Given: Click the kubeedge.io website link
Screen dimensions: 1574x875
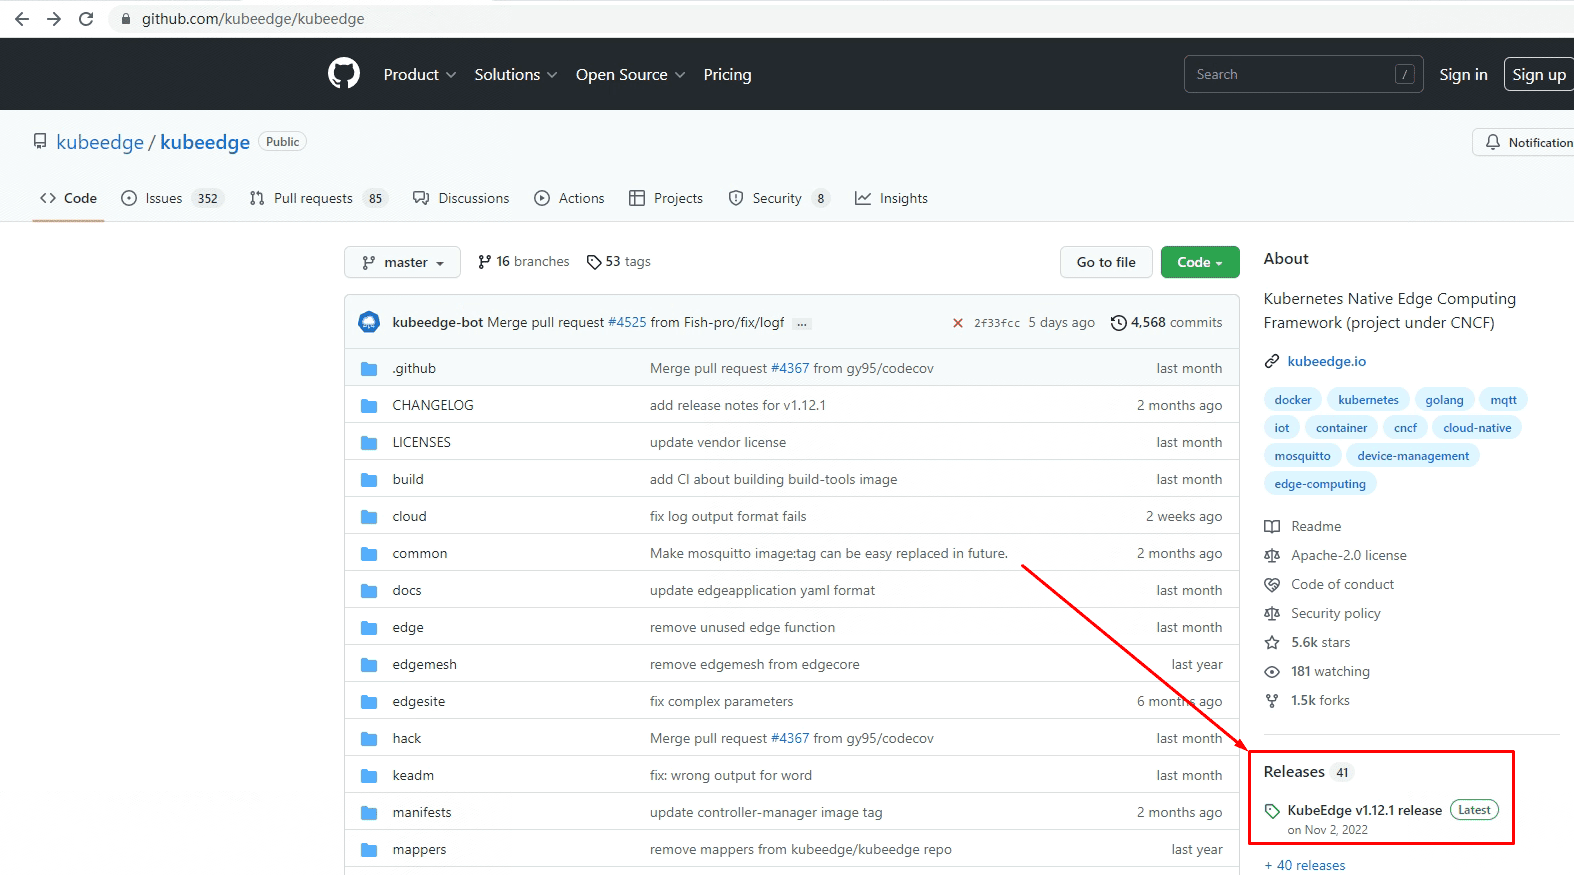Looking at the screenshot, I should click(1326, 361).
